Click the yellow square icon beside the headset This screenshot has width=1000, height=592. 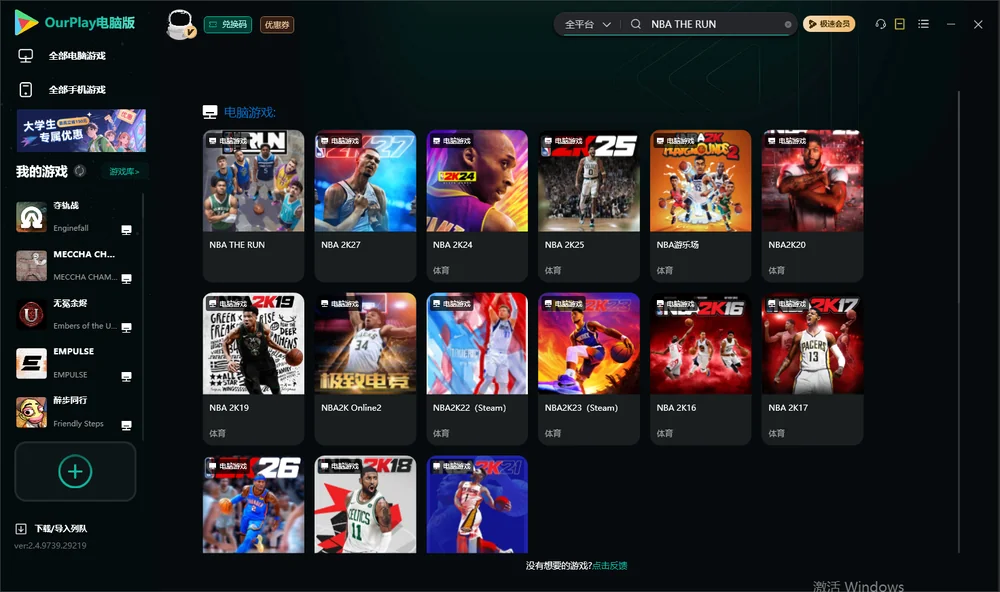point(900,24)
